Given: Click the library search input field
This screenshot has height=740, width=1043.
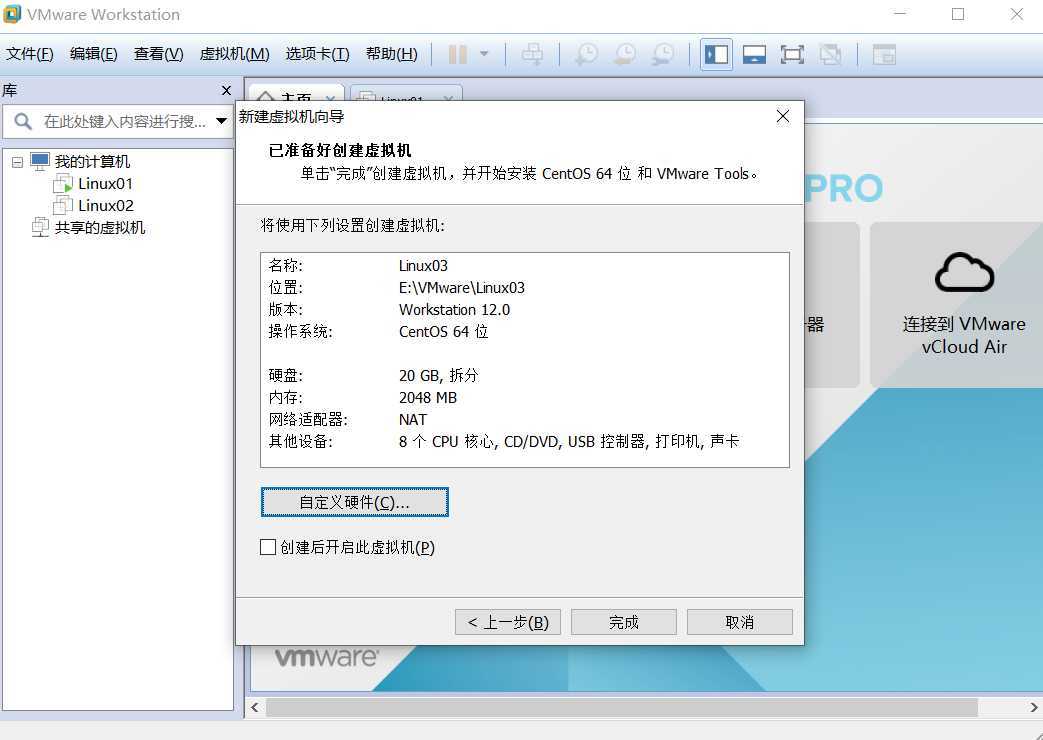Looking at the screenshot, I should point(125,121).
